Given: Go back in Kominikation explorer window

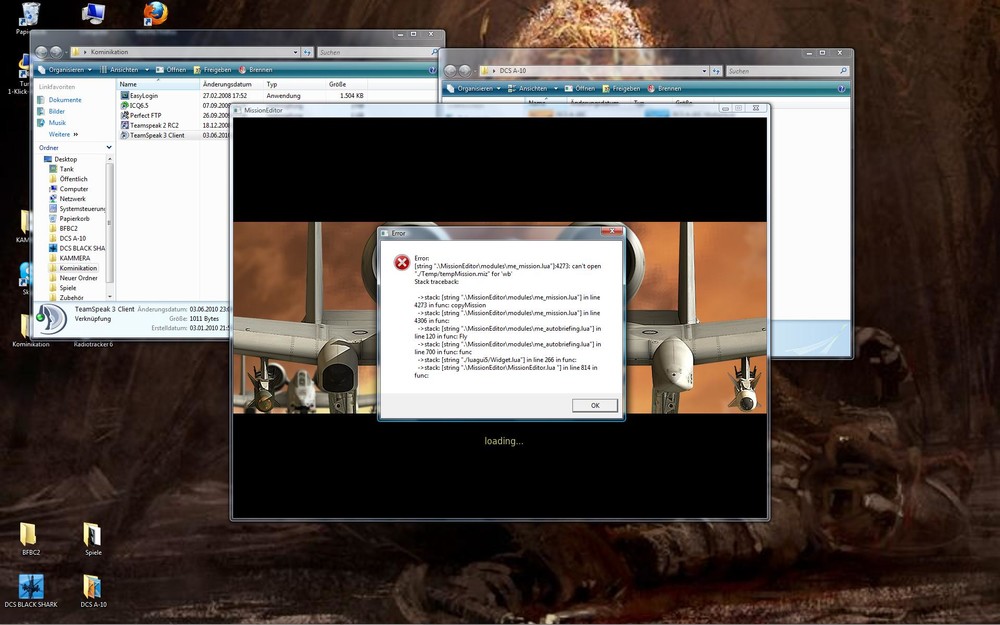Looking at the screenshot, I should pyautogui.click(x=41, y=52).
